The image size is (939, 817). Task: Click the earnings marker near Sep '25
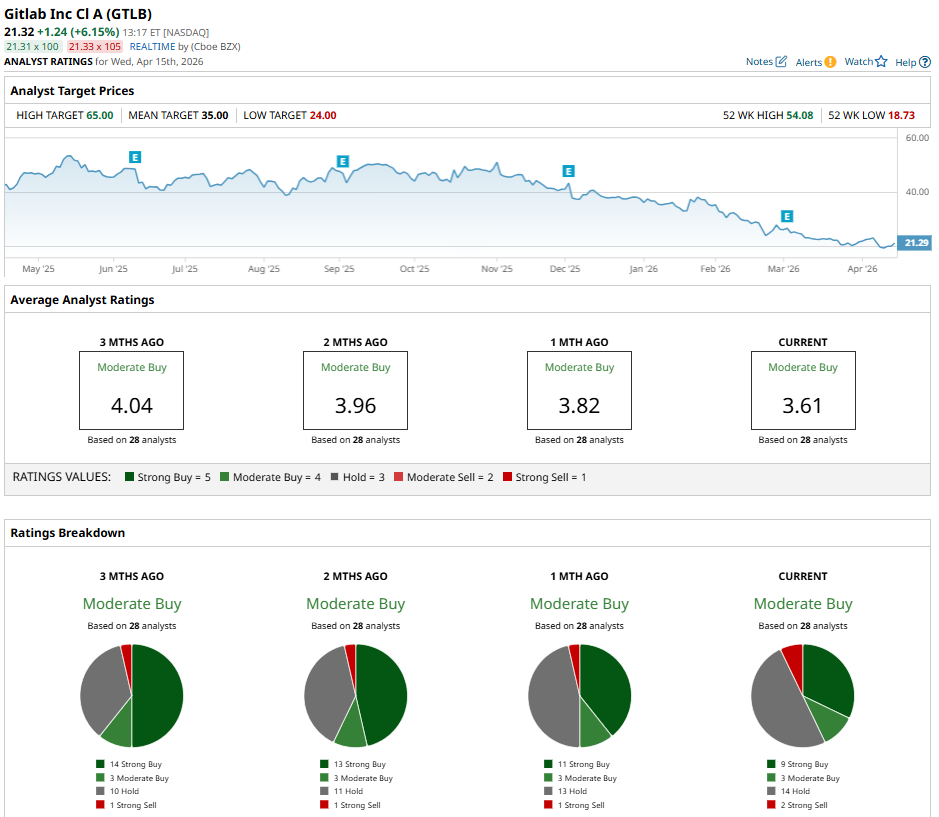click(342, 161)
